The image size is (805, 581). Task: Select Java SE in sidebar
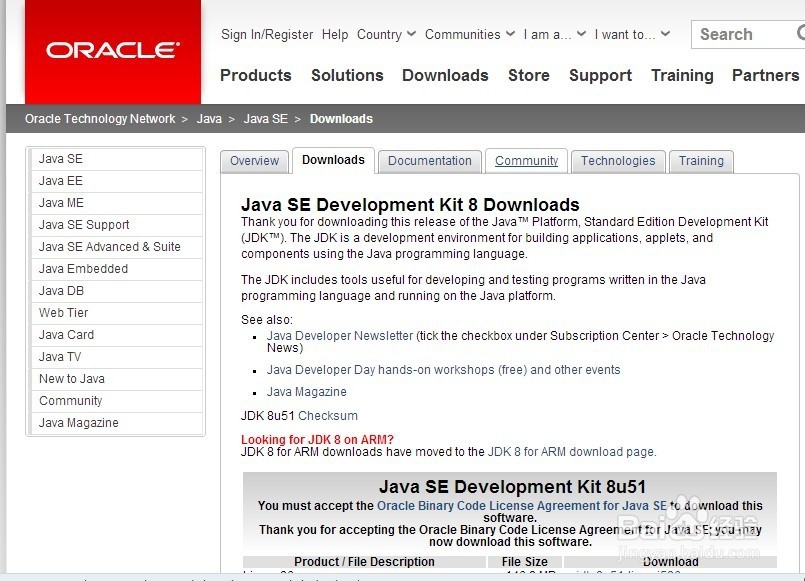pos(117,159)
